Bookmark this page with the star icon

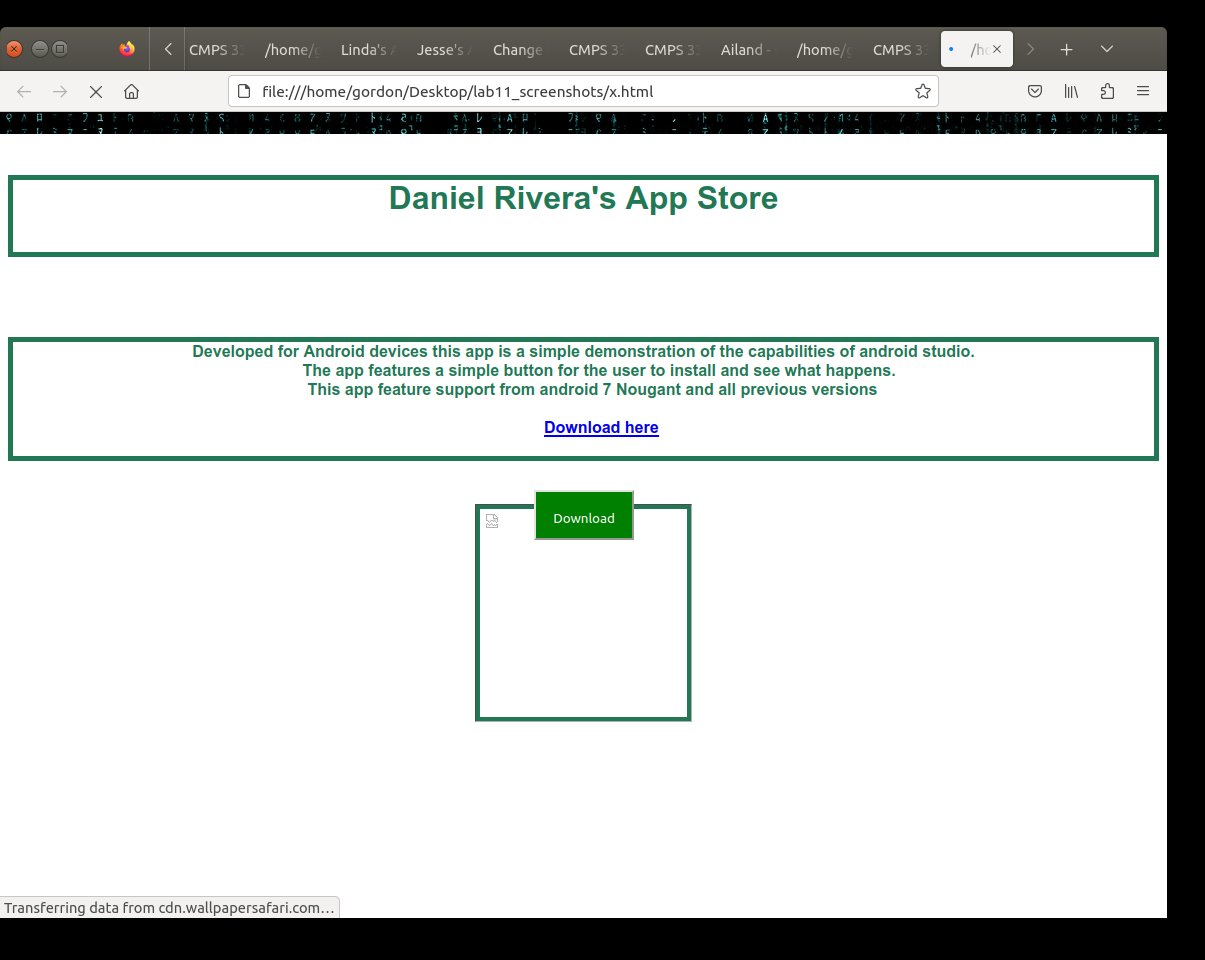click(922, 92)
